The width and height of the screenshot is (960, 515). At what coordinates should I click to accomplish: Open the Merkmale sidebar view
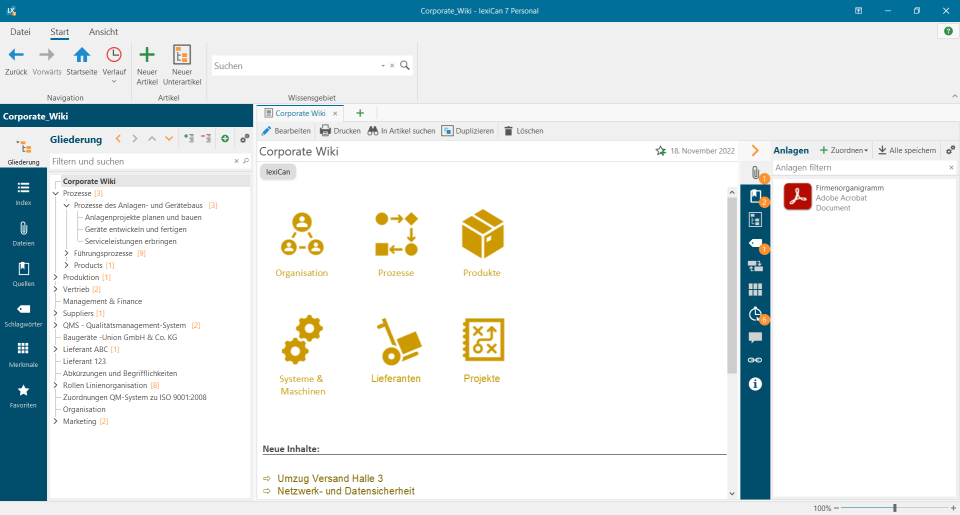click(x=23, y=355)
